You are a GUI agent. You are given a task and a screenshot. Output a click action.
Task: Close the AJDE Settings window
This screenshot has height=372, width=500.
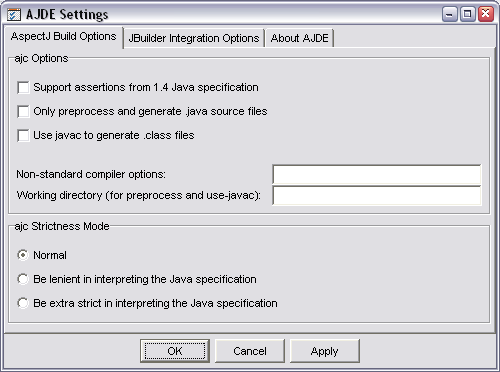tap(486, 14)
